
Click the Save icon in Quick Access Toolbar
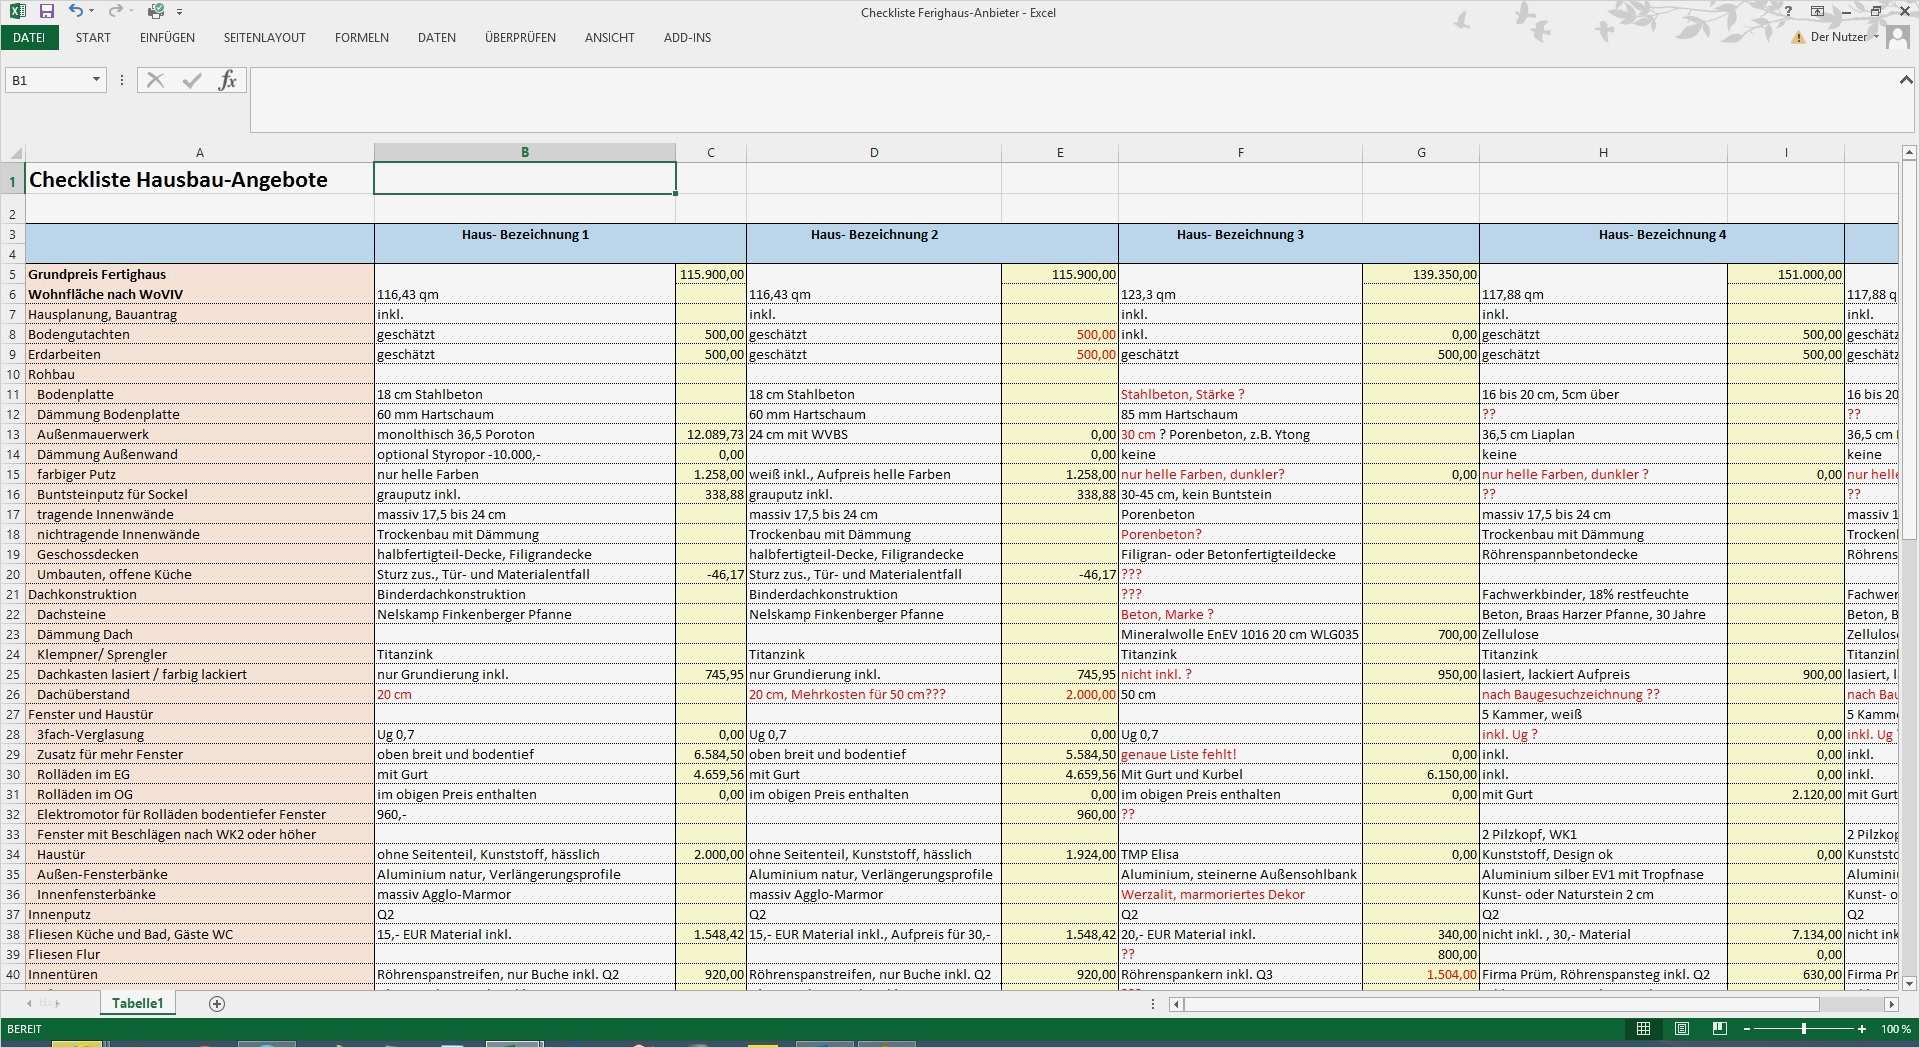[47, 11]
